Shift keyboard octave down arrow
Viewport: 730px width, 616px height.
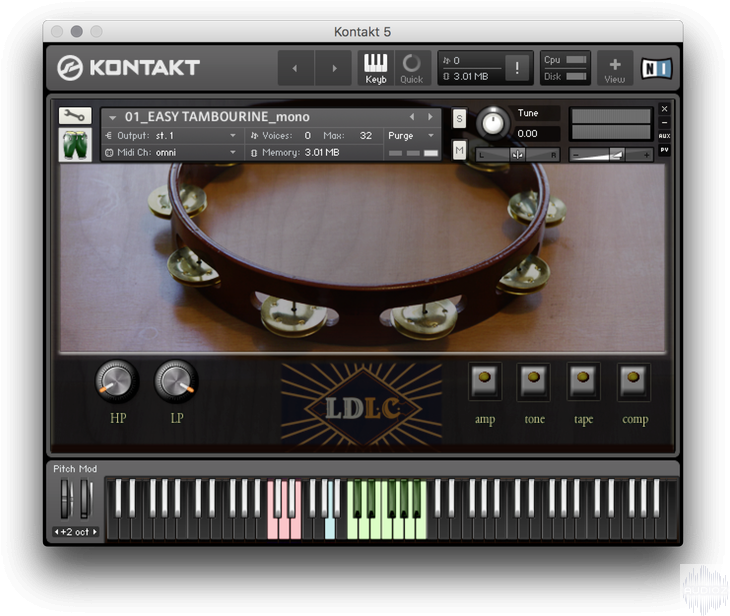(x=56, y=532)
